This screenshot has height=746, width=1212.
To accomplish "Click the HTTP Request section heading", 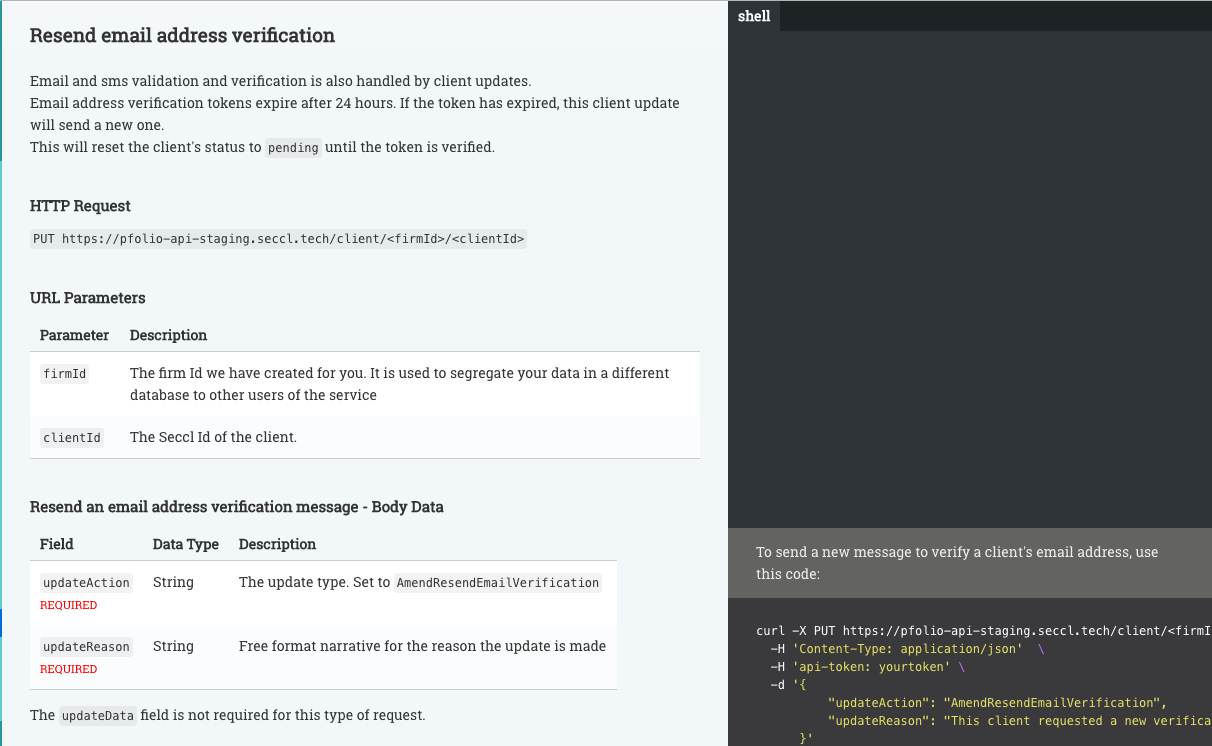I will tap(80, 206).
